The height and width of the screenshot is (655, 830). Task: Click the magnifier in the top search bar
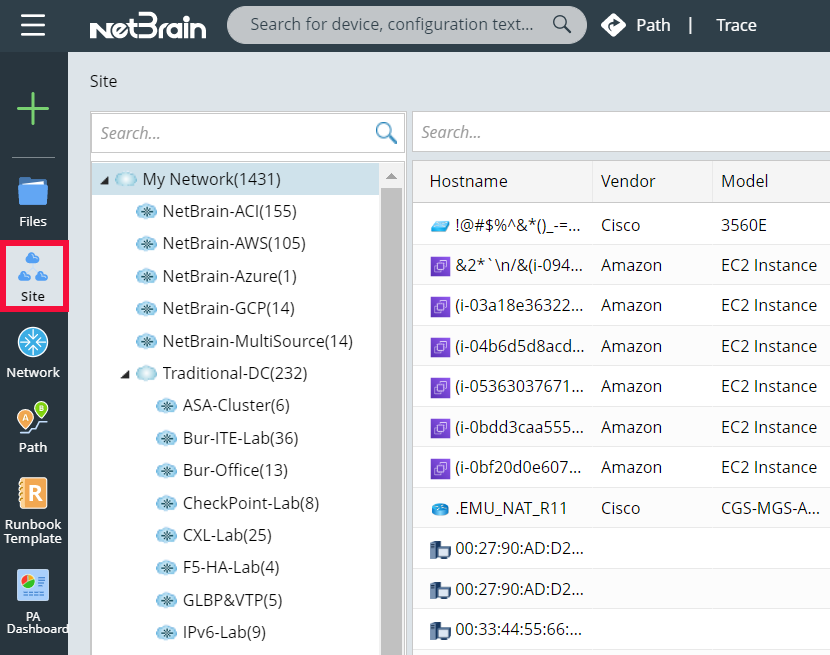(x=561, y=24)
